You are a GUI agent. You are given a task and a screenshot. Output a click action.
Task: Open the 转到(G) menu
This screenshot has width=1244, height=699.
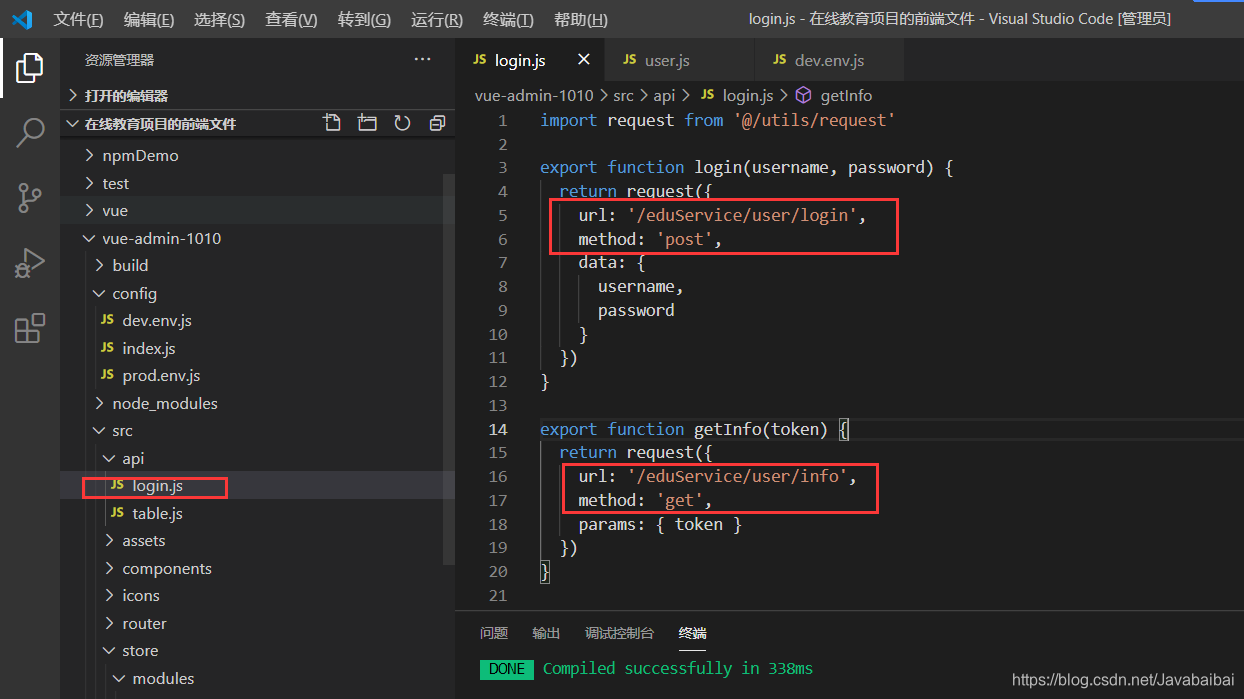(x=364, y=20)
